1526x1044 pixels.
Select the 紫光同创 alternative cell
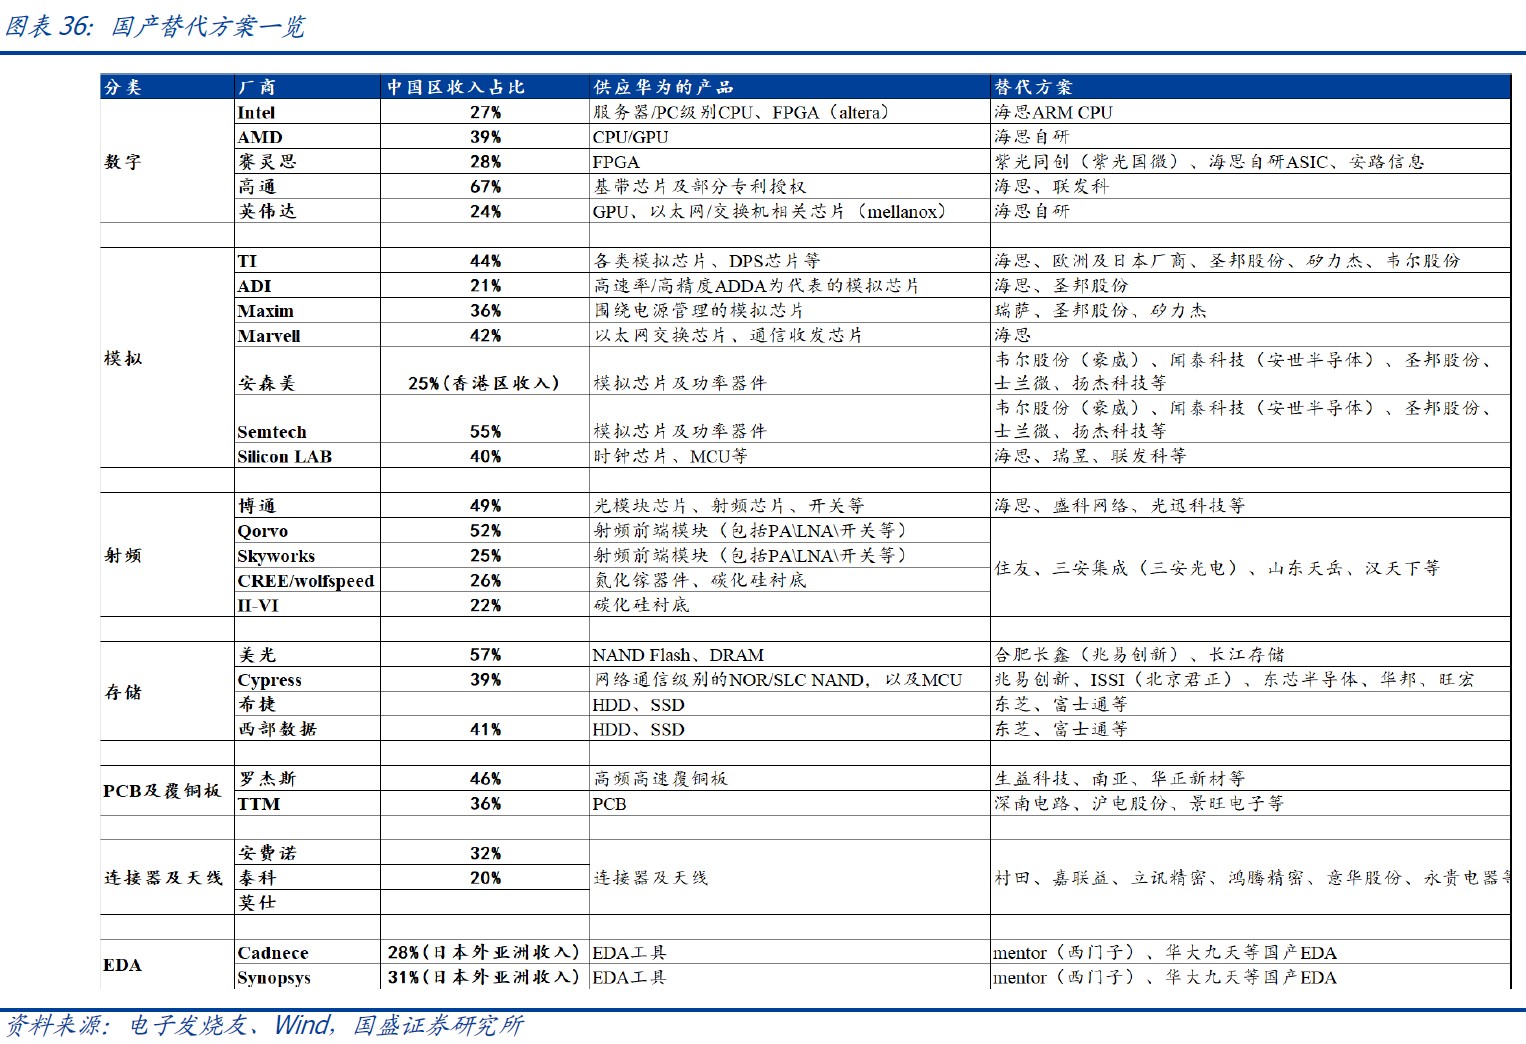click(1250, 161)
